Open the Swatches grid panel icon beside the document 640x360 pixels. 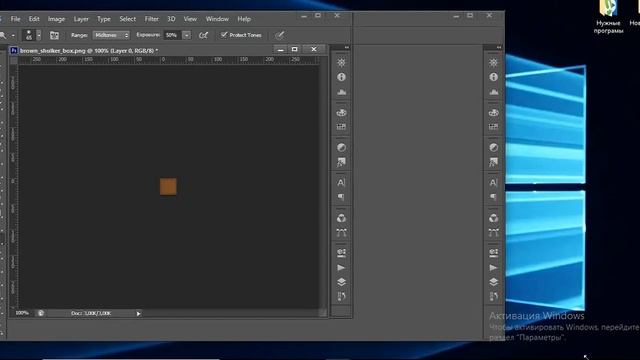click(342, 127)
